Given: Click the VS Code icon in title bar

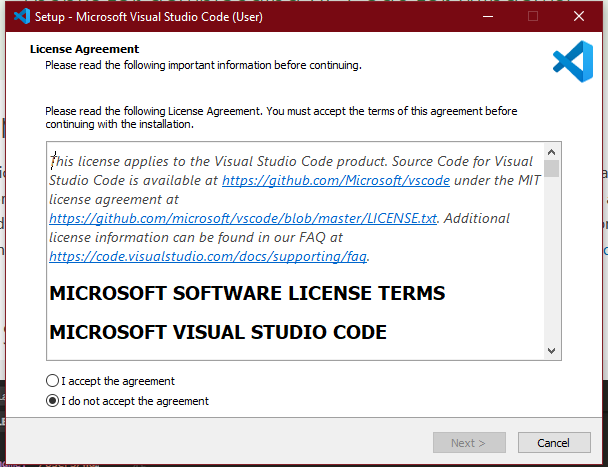Looking at the screenshot, I should (22, 16).
